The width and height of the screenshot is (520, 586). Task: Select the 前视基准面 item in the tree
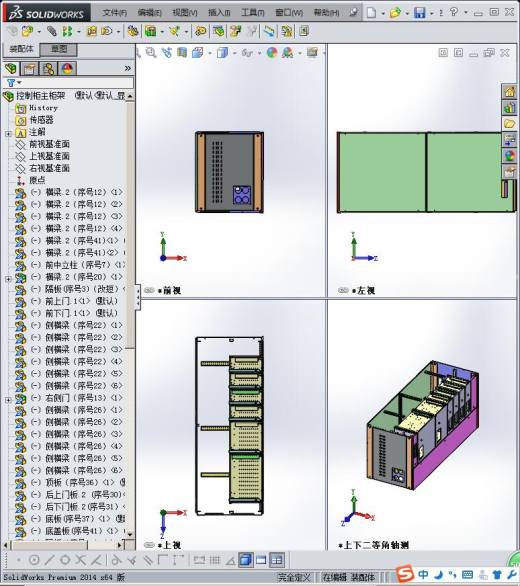49,144
